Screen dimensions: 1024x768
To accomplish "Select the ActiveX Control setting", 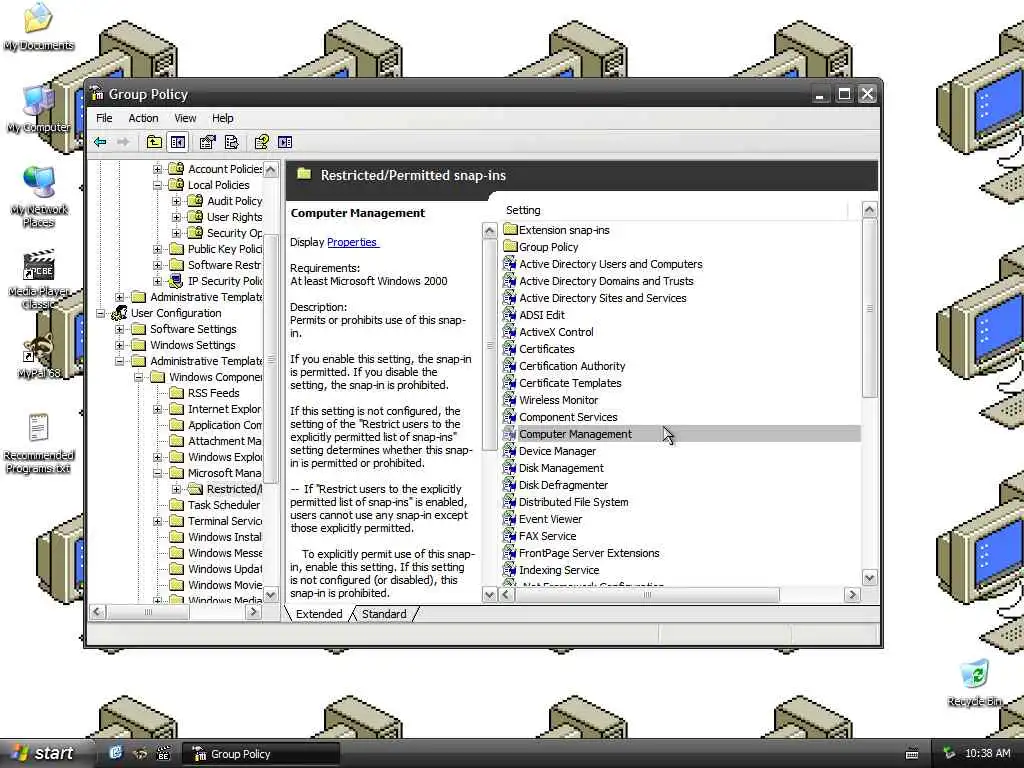I will click(556, 332).
